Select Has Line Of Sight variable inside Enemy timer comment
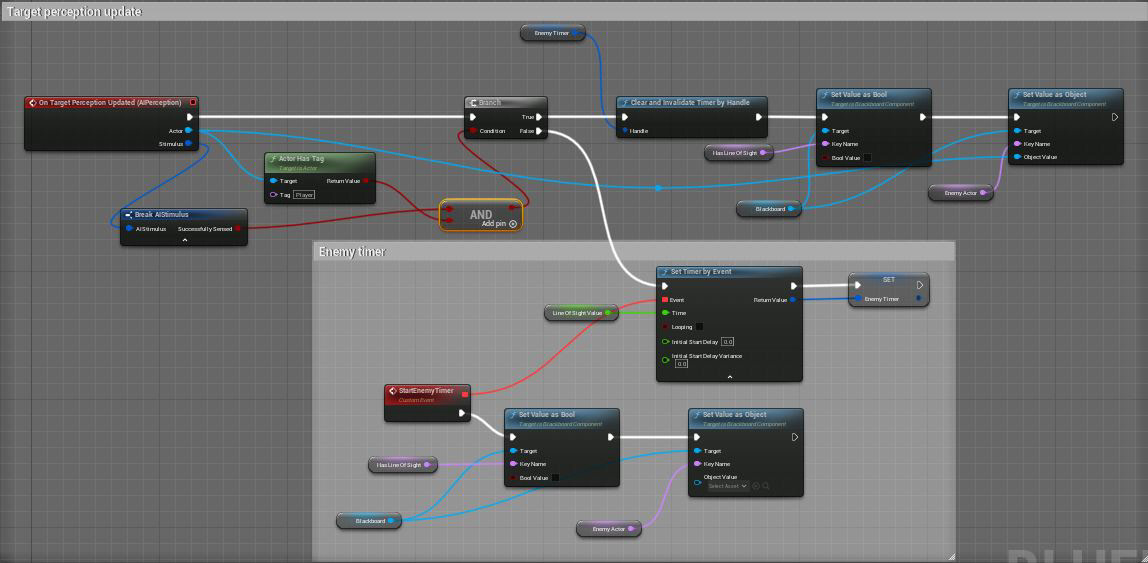This screenshot has height=563, width=1148. [x=403, y=464]
